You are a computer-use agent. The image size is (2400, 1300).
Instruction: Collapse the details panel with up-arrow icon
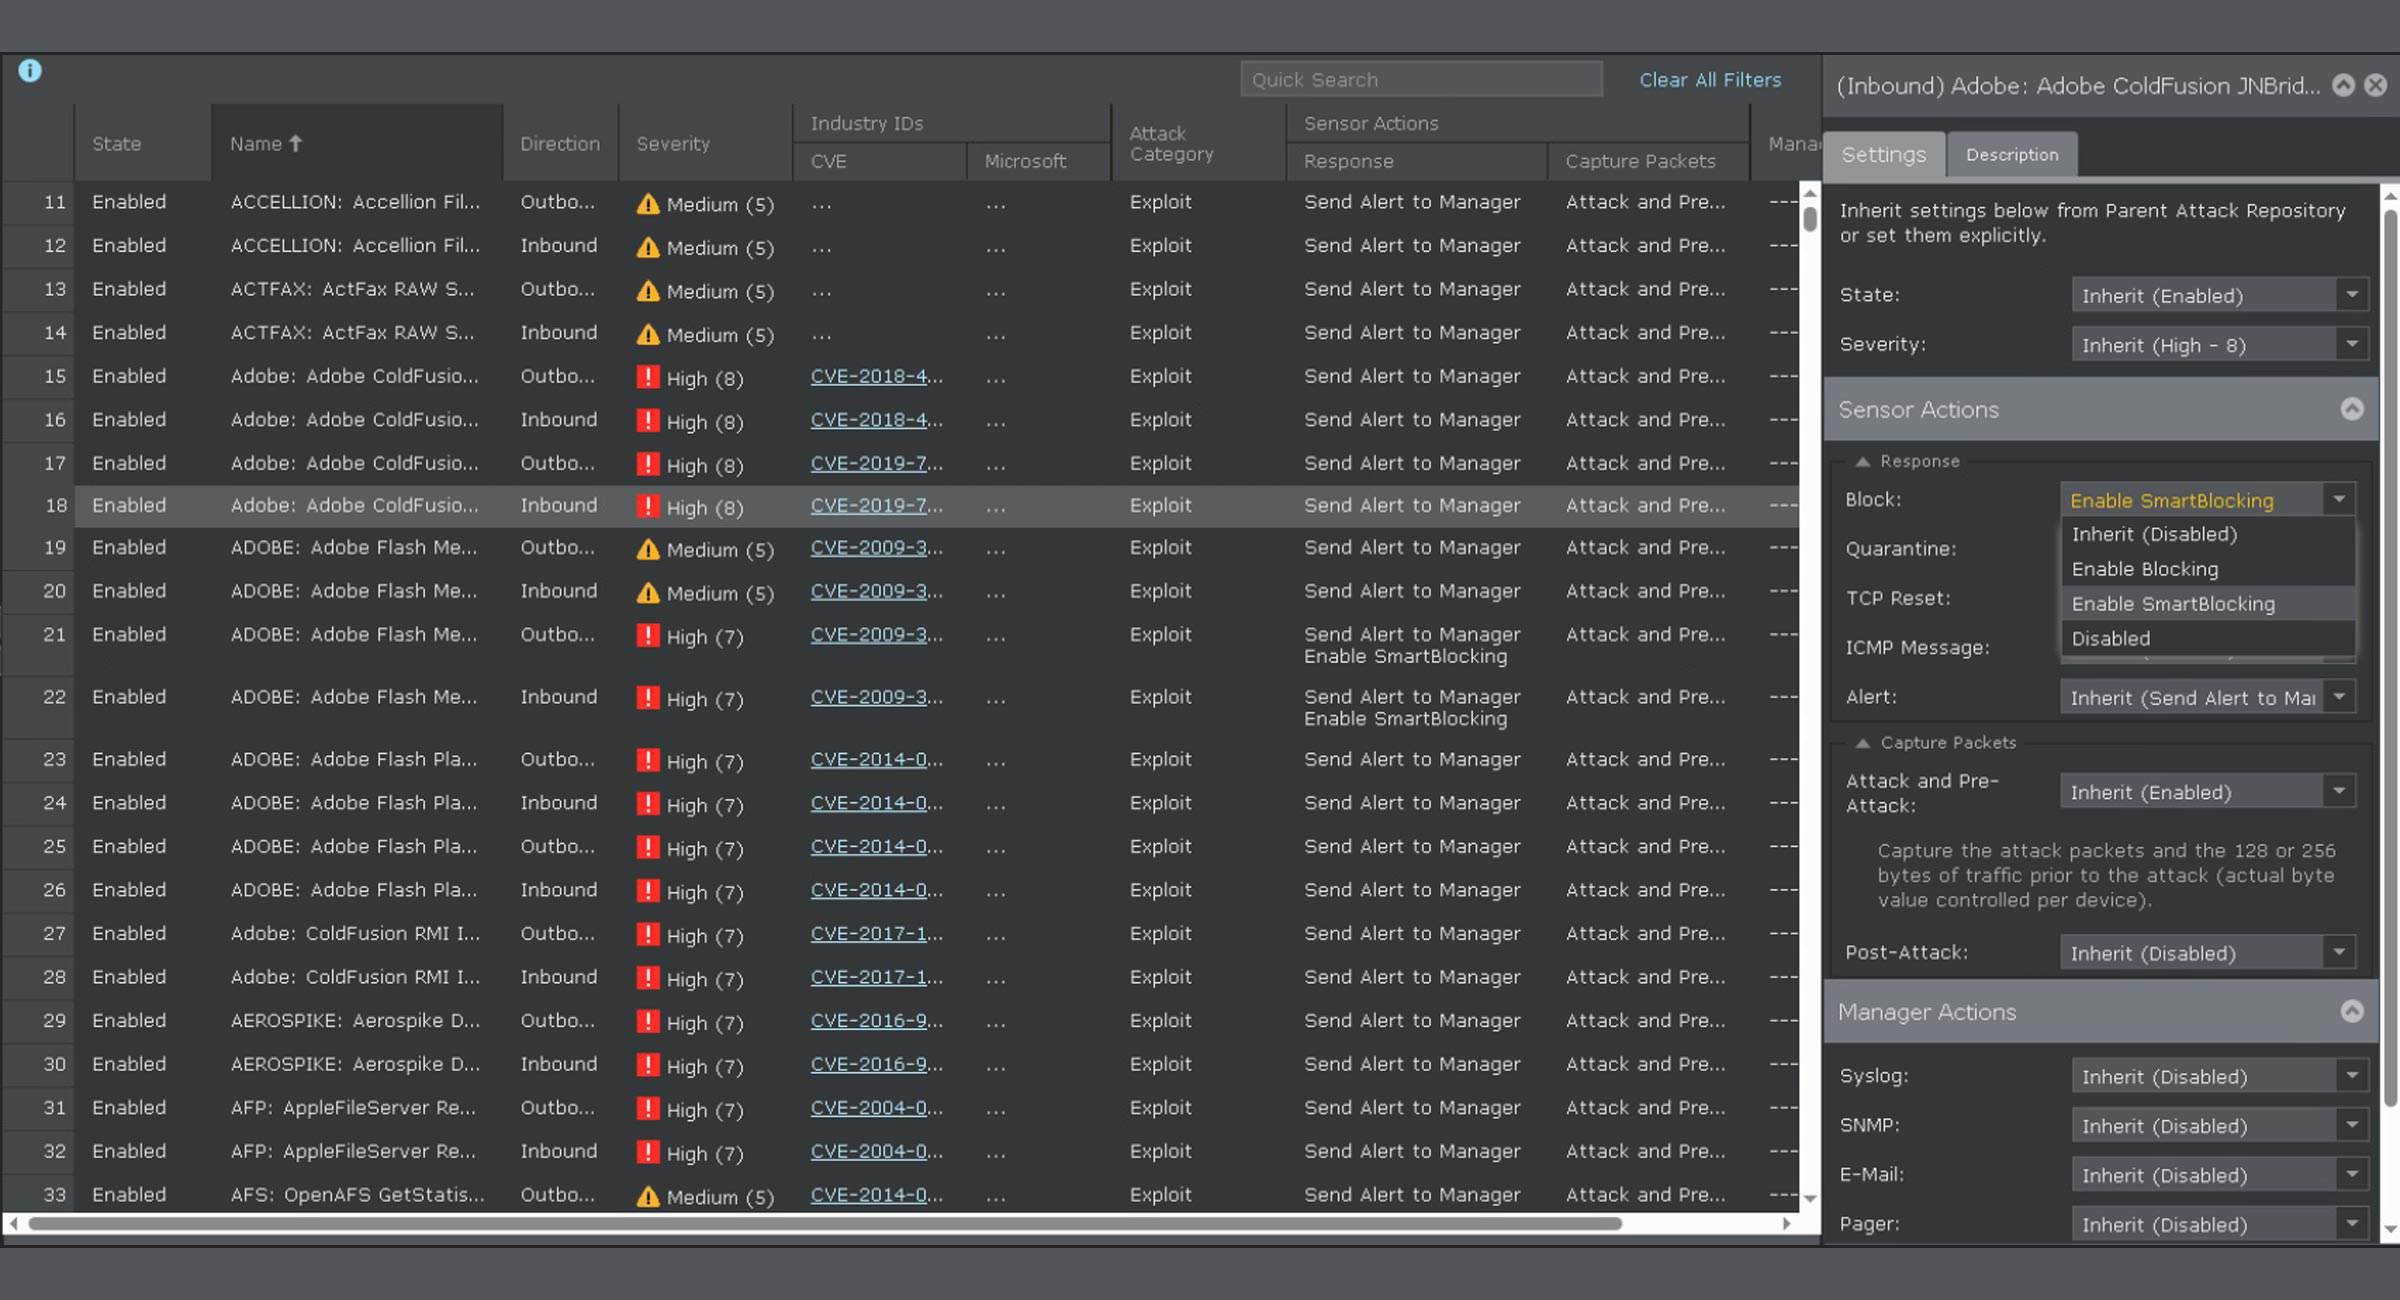click(2343, 86)
